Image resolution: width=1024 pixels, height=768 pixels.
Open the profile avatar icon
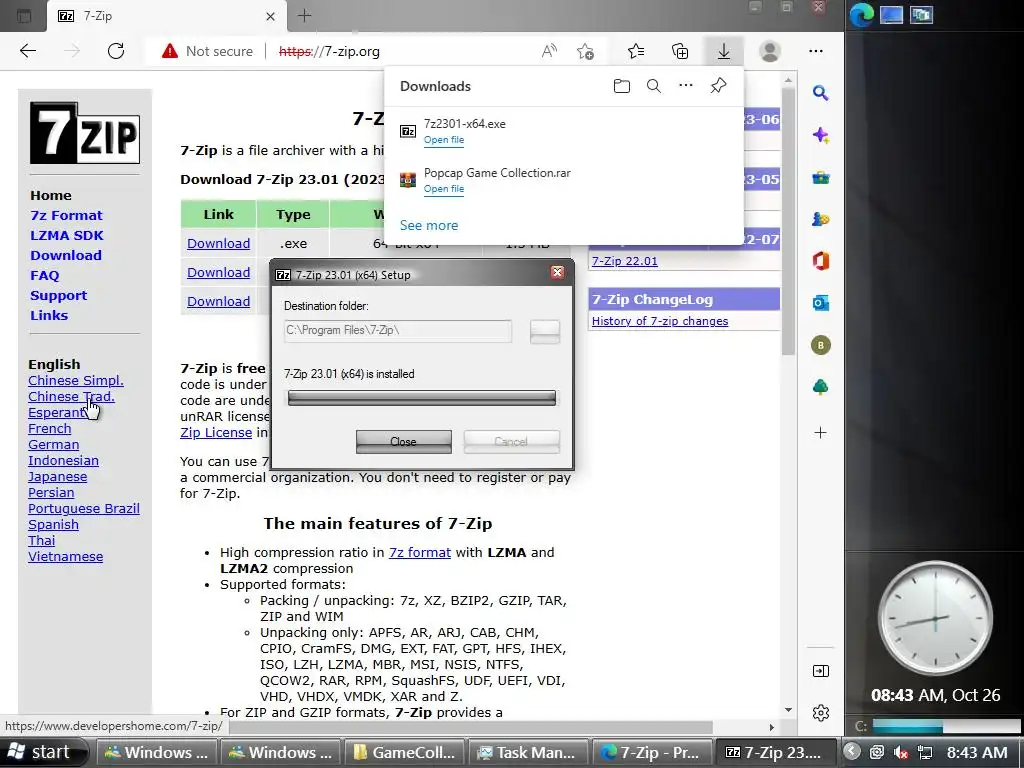tap(770, 51)
